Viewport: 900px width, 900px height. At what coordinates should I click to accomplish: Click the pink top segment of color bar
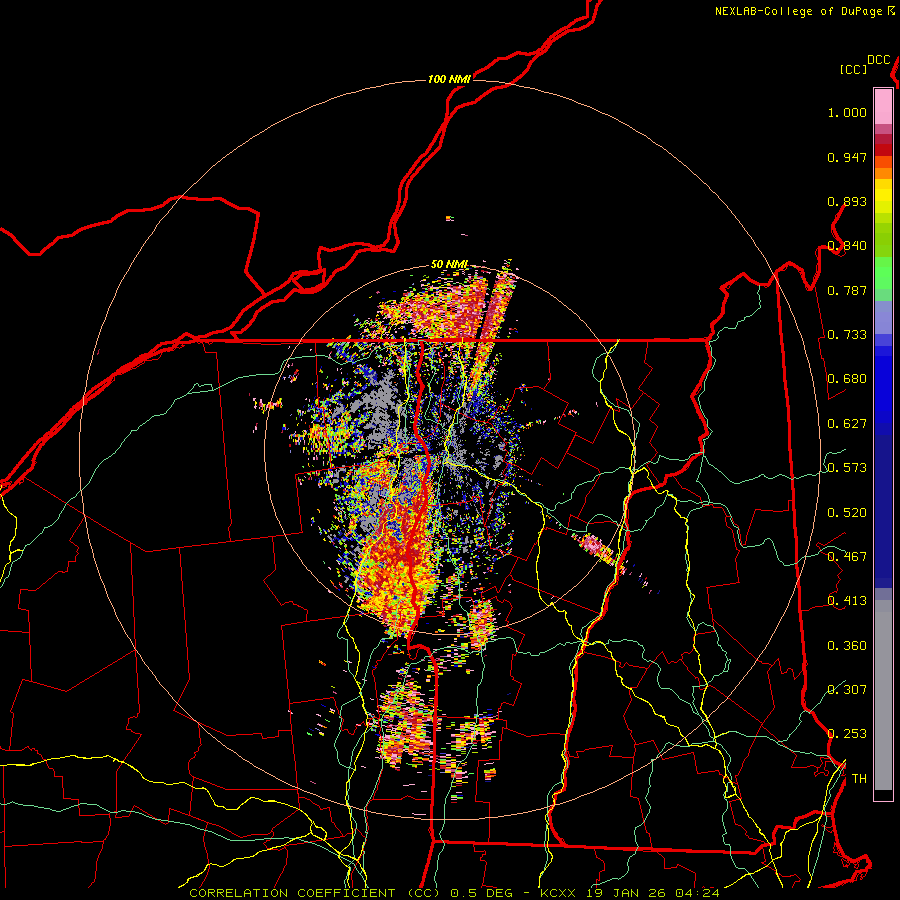click(x=883, y=107)
